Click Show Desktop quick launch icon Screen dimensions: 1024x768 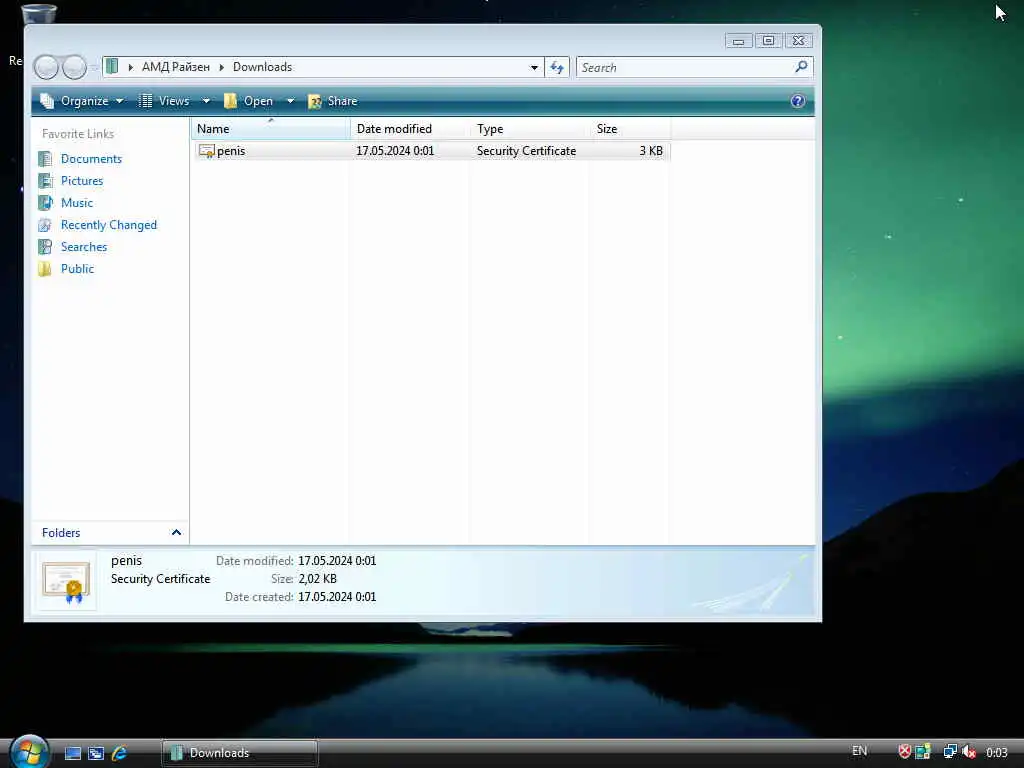72,753
